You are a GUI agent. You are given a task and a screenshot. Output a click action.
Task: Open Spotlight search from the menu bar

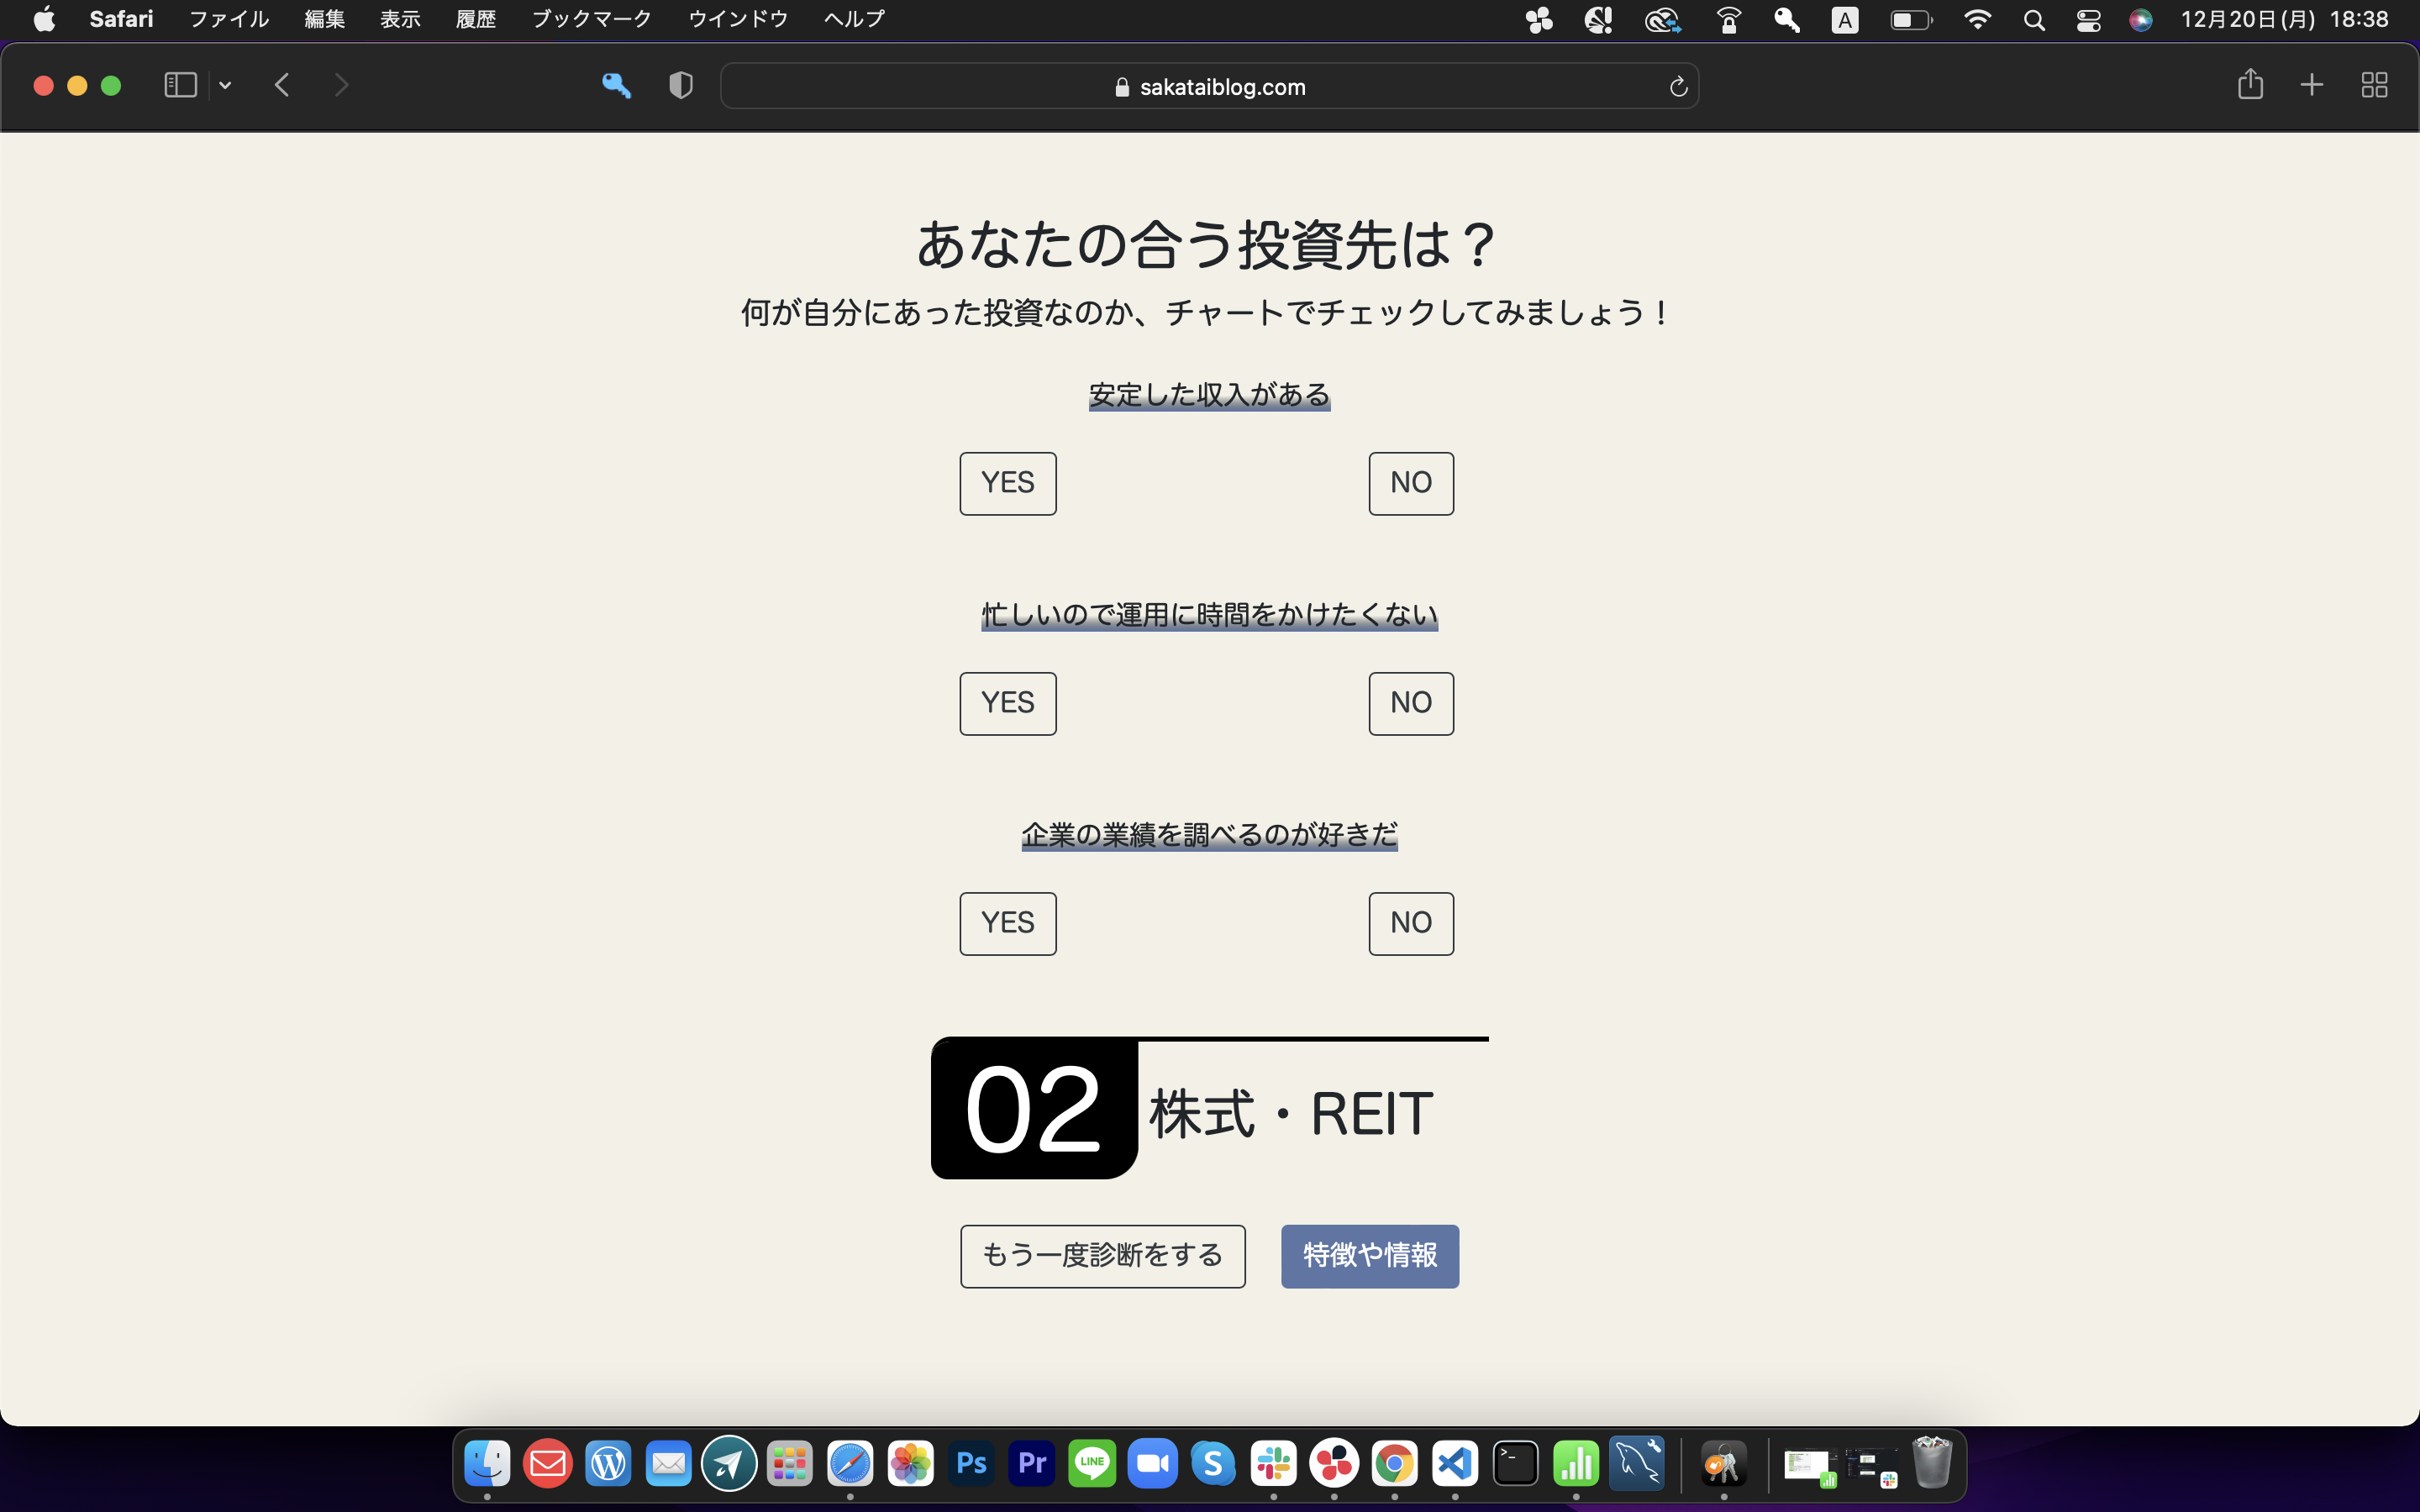2035,19
